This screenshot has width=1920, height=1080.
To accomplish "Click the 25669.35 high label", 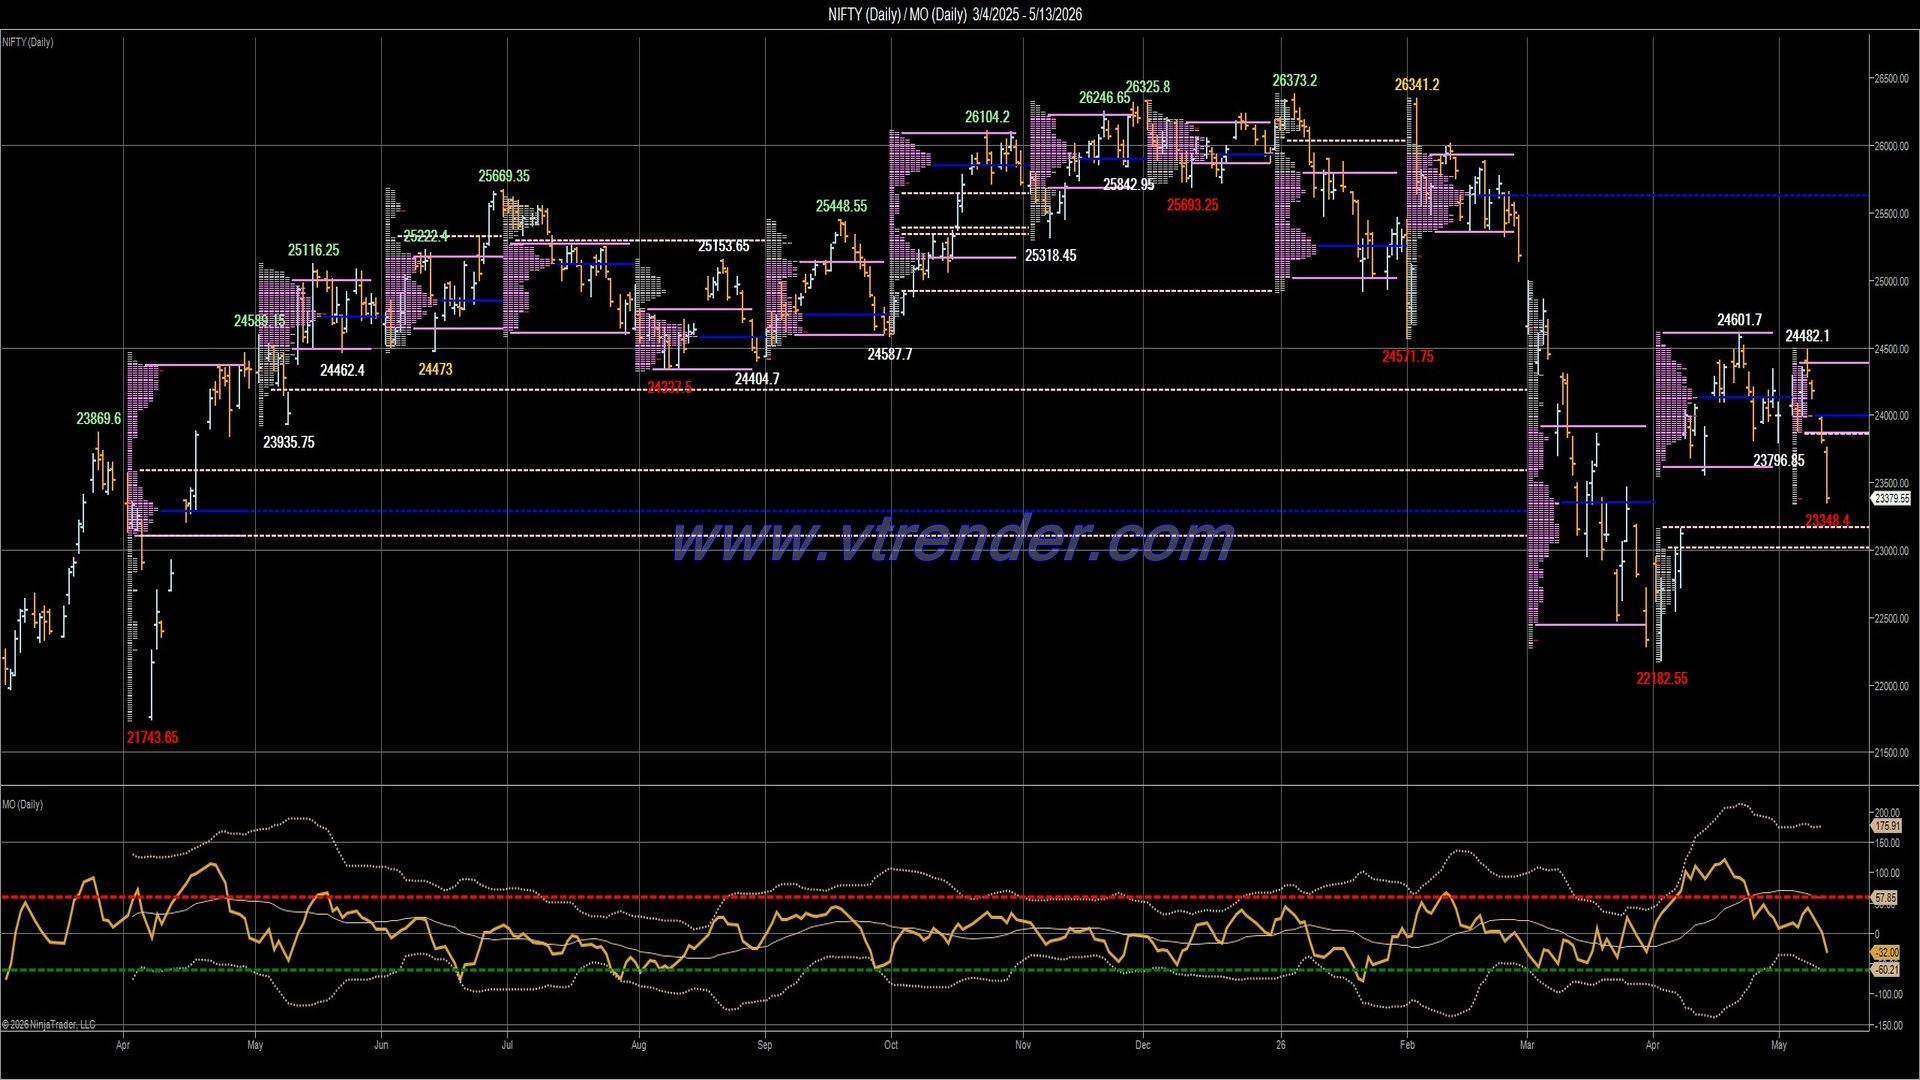I will point(504,176).
